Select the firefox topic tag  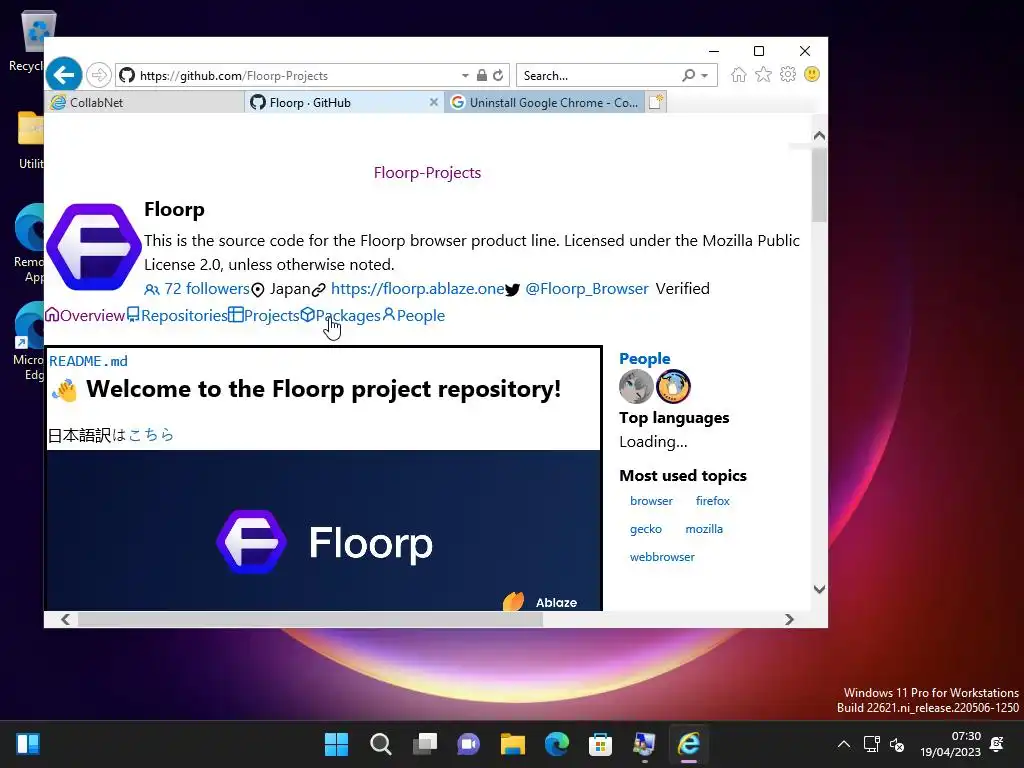(x=712, y=501)
